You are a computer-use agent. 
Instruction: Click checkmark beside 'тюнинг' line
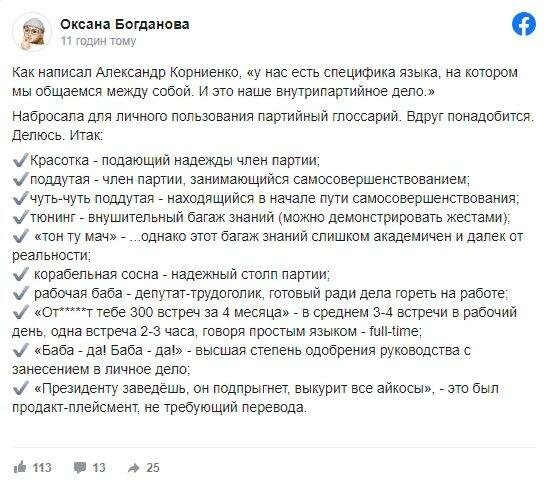20,217
